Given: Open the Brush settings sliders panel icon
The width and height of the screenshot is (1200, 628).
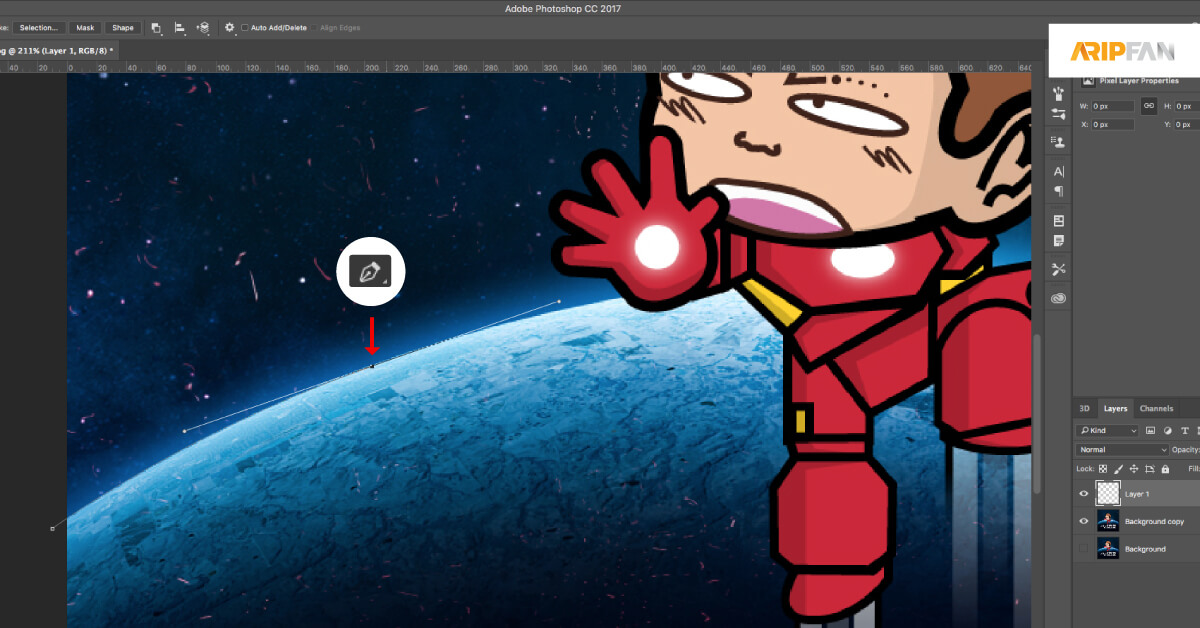Looking at the screenshot, I should pos(1059,115).
